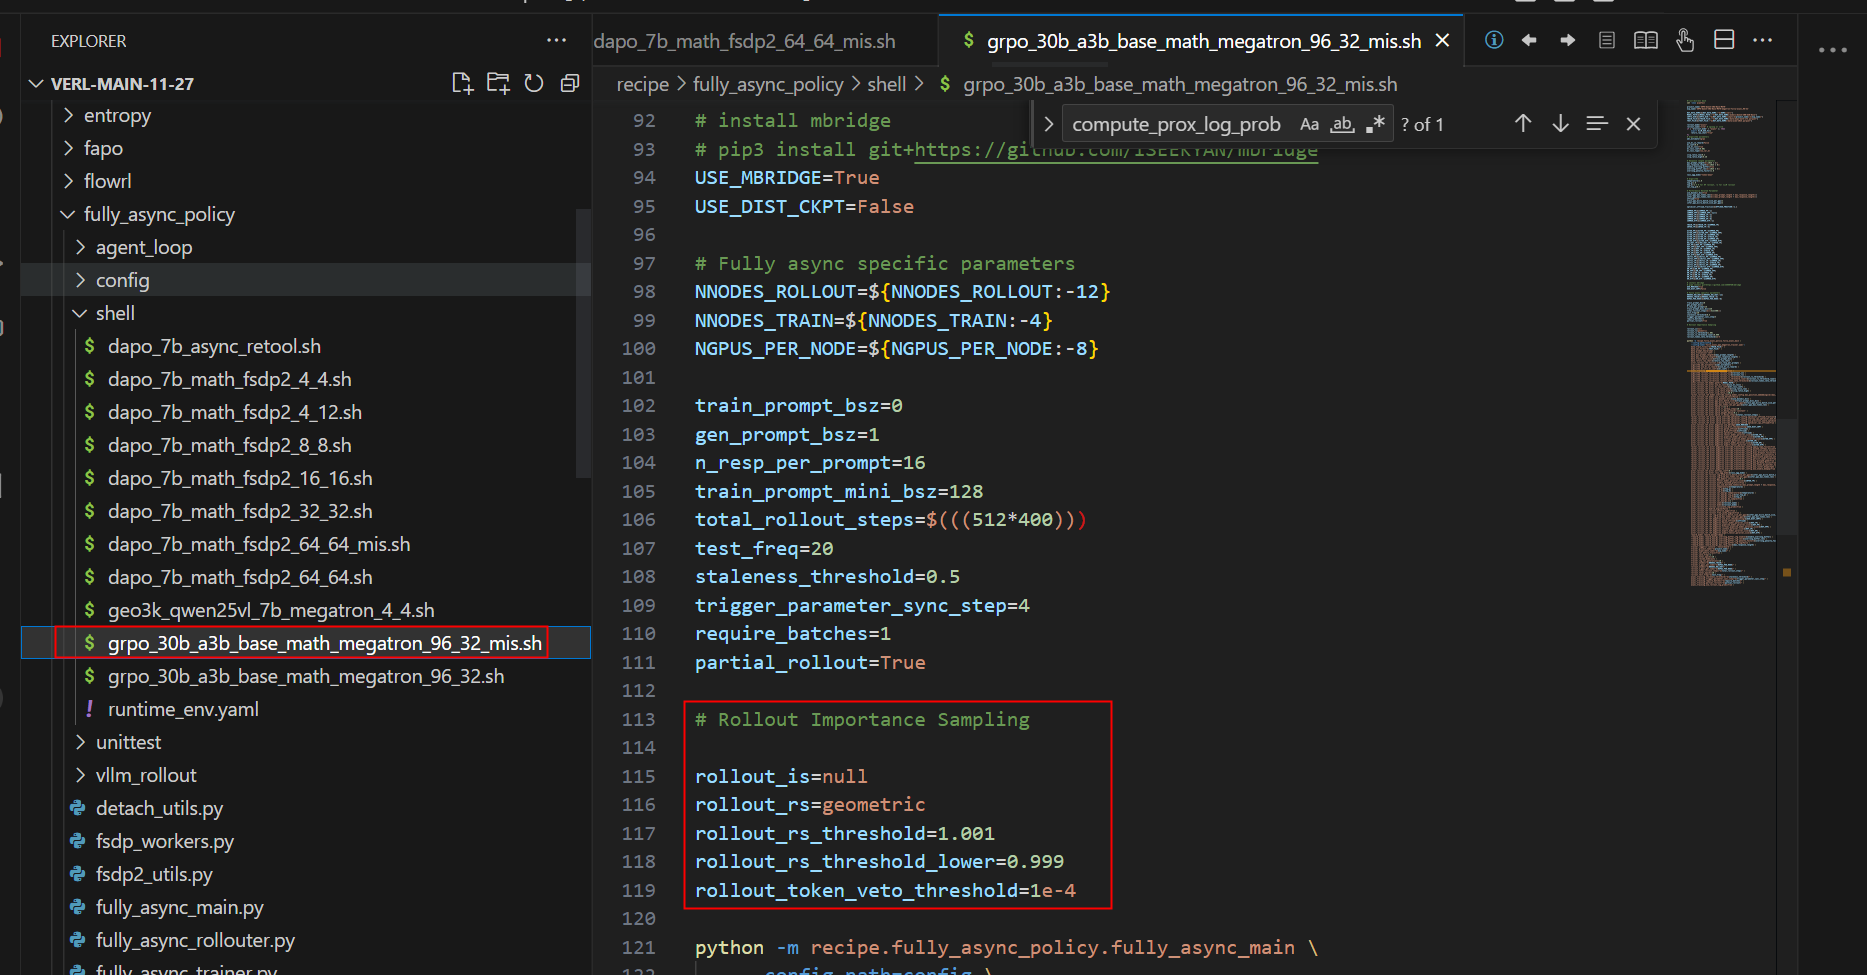Viewport: 1867px width, 975px height.
Task: Open detach_utils.py
Action: pyautogui.click(x=159, y=808)
